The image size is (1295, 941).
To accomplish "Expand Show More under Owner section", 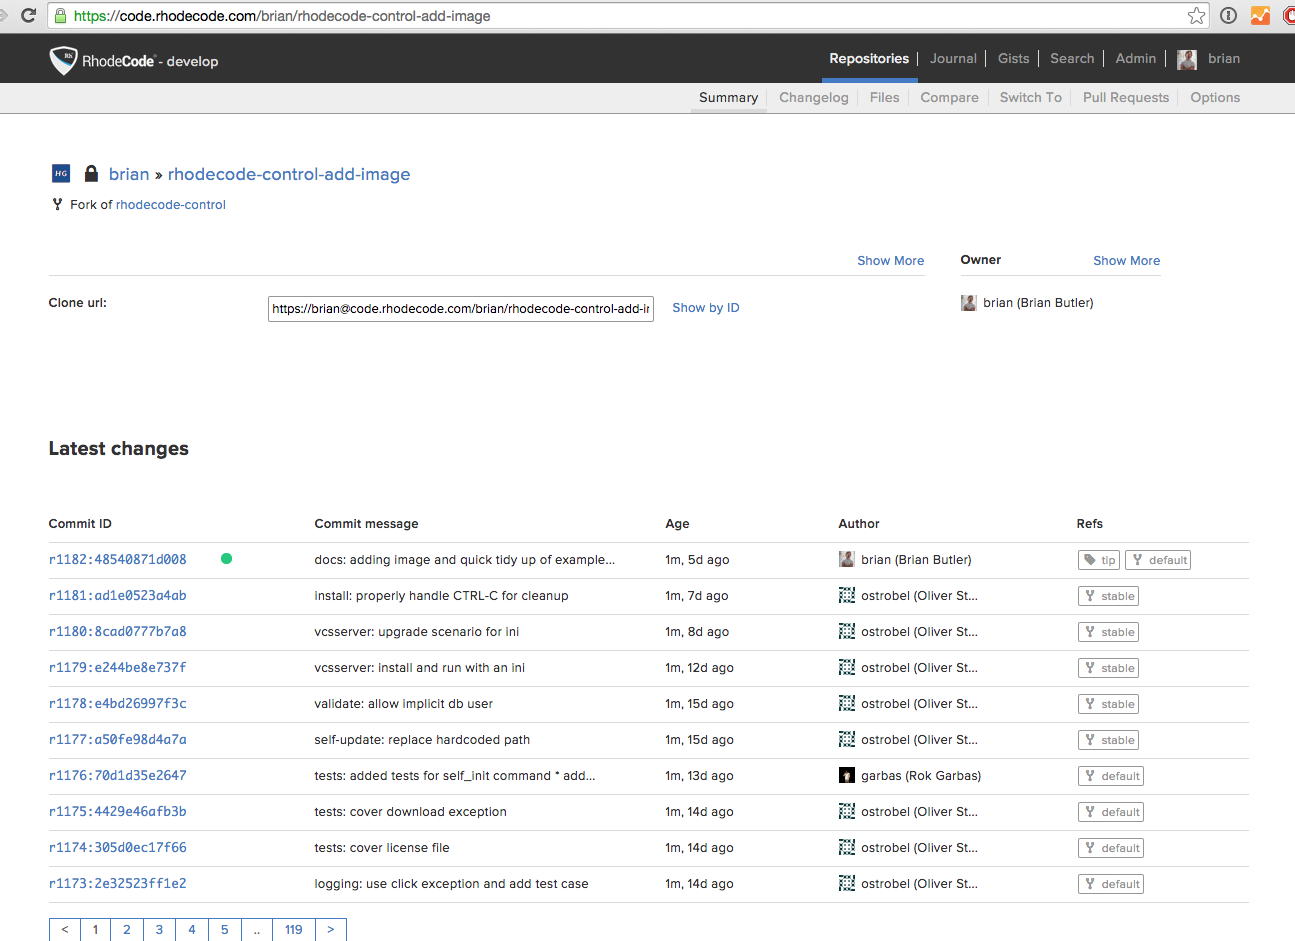I will click(1126, 261).
